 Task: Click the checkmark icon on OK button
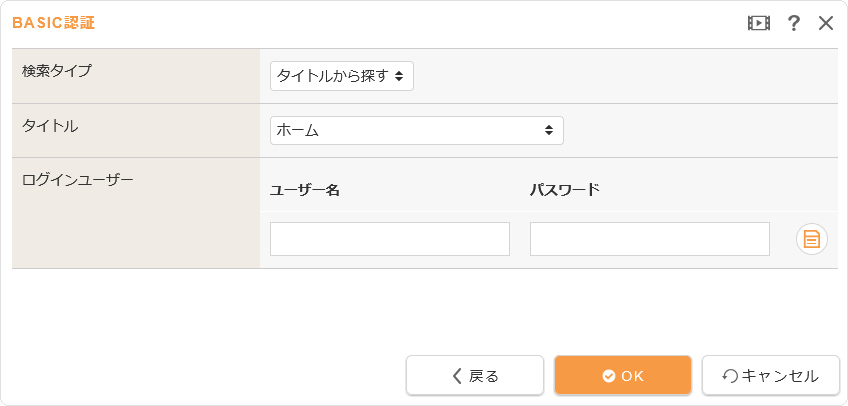pos(608,376)
